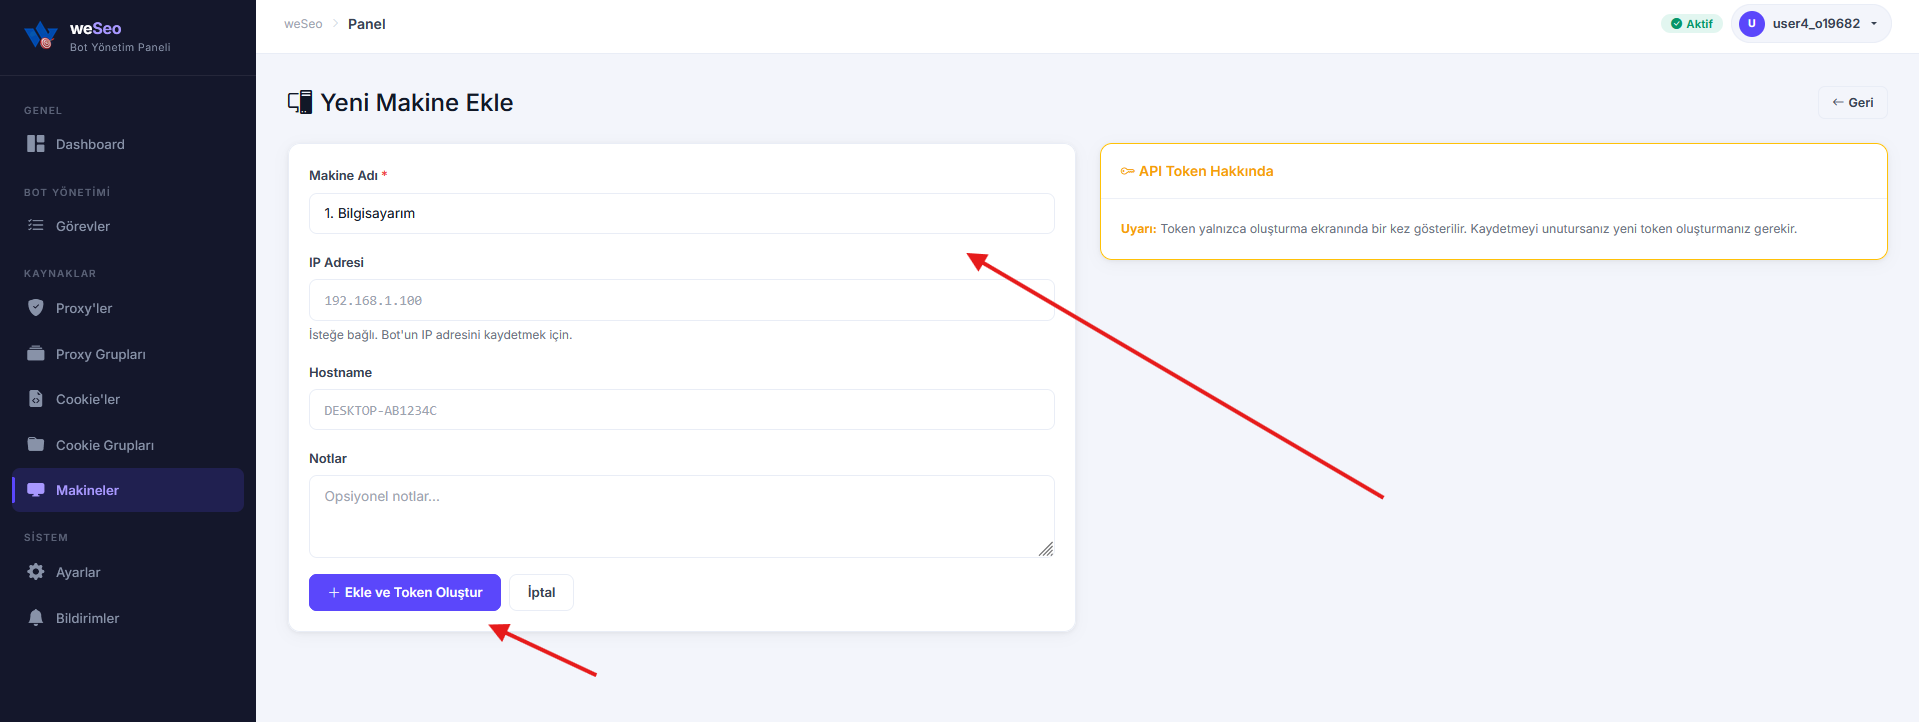Click the IP address help text
This screenshot has height=722, width=1919.
coord(441,335)
